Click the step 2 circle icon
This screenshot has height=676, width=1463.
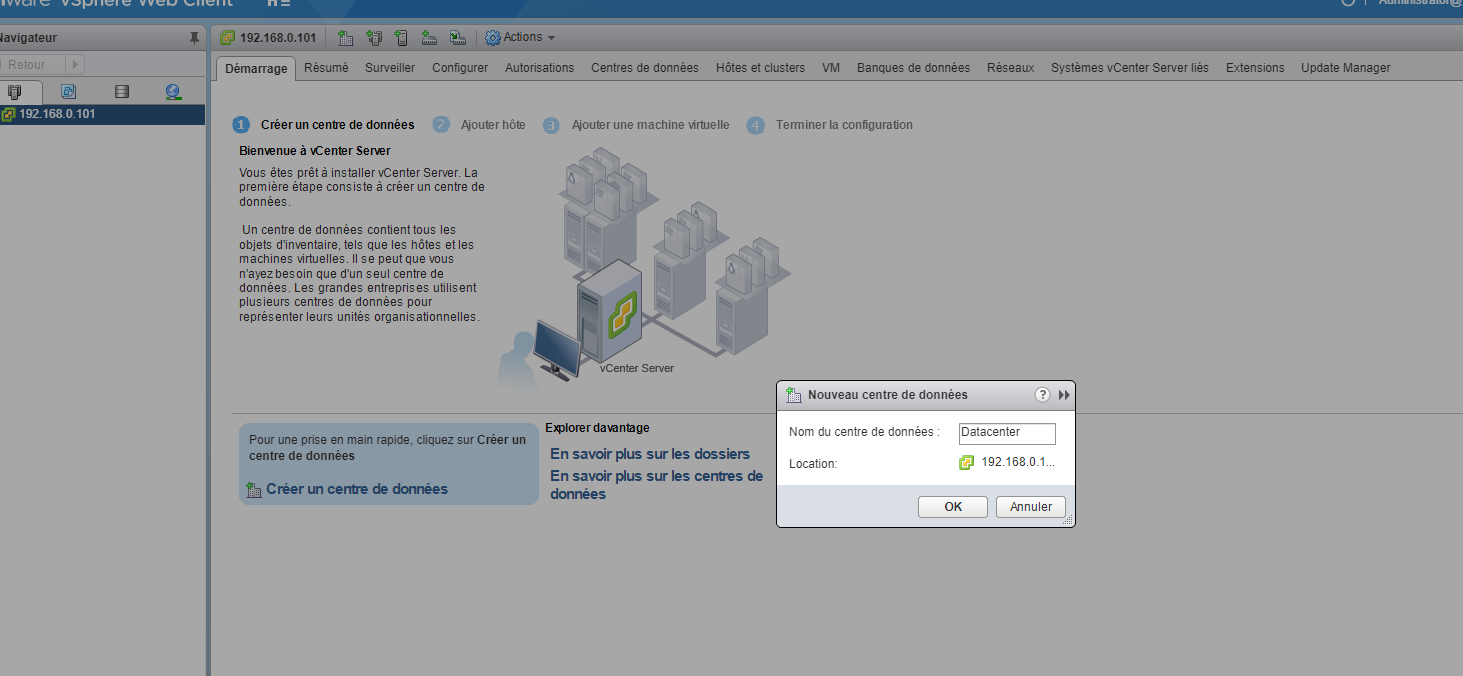(441, 125)
